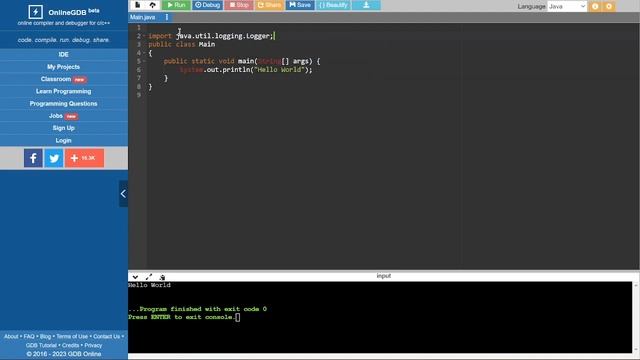
Task: Collapse the console with the down chevron
Action: (135, 277)
